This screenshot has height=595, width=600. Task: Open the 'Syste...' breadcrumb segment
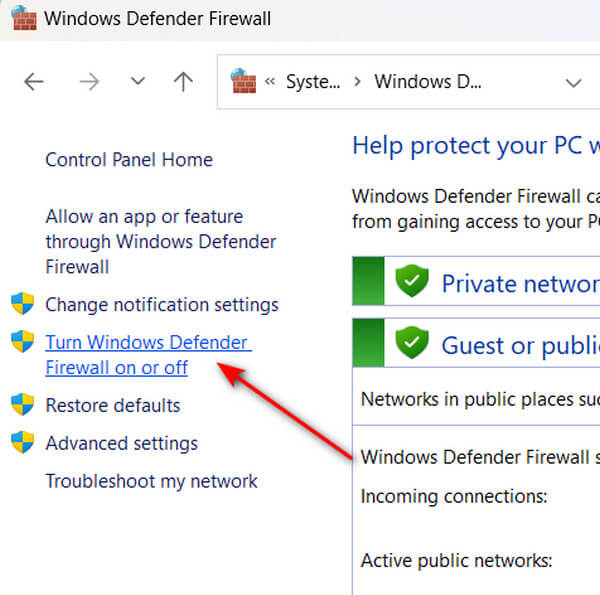click(313, 82)
